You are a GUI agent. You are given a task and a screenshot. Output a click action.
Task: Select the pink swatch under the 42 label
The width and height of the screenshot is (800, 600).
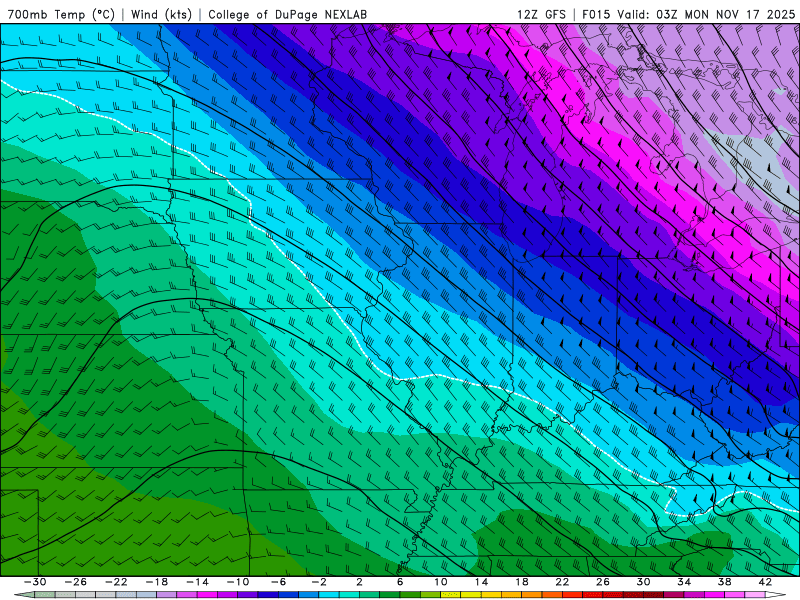755,594
